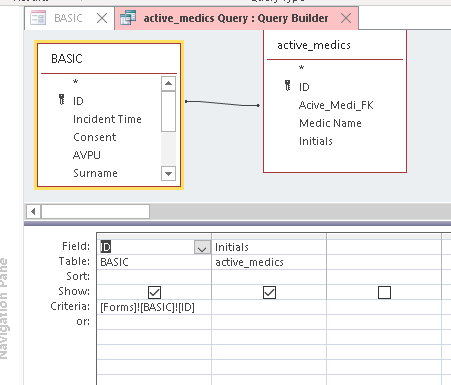
Task: Select ID field in BASIC table
Action: tap(78, 101)
